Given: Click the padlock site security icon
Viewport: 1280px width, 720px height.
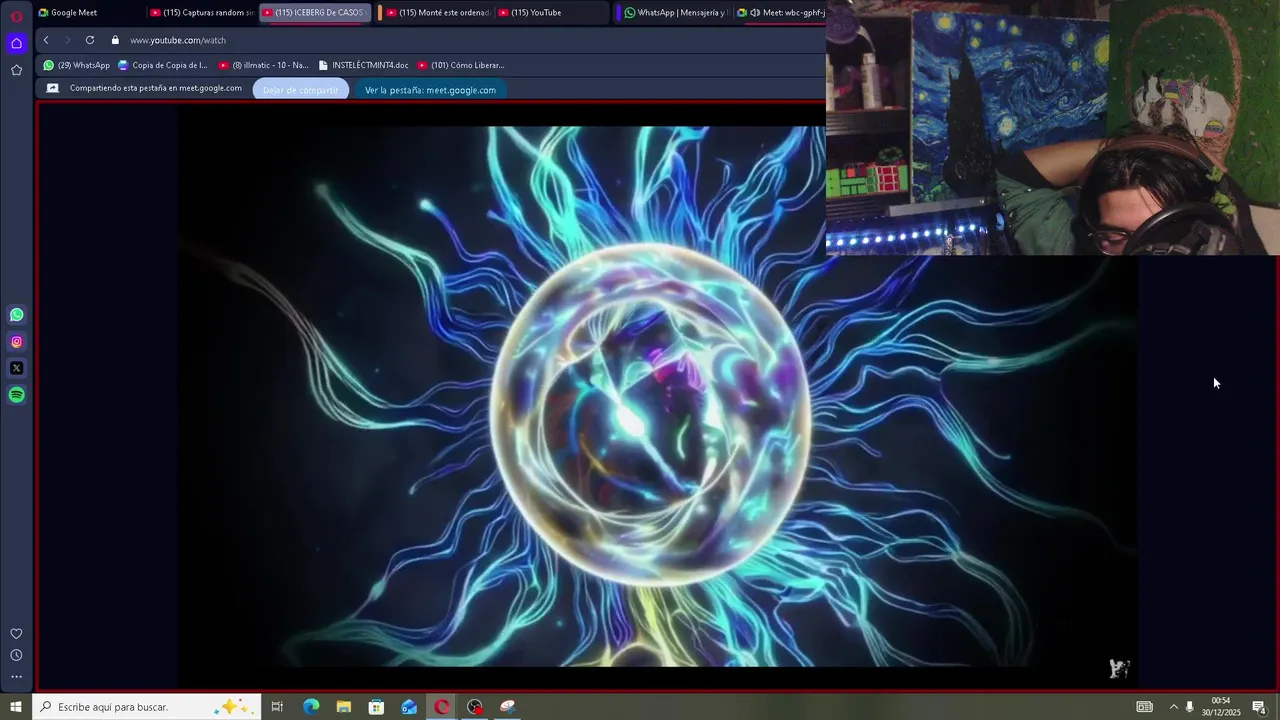Looking at the screenshot, I should (x=115, y=40).
